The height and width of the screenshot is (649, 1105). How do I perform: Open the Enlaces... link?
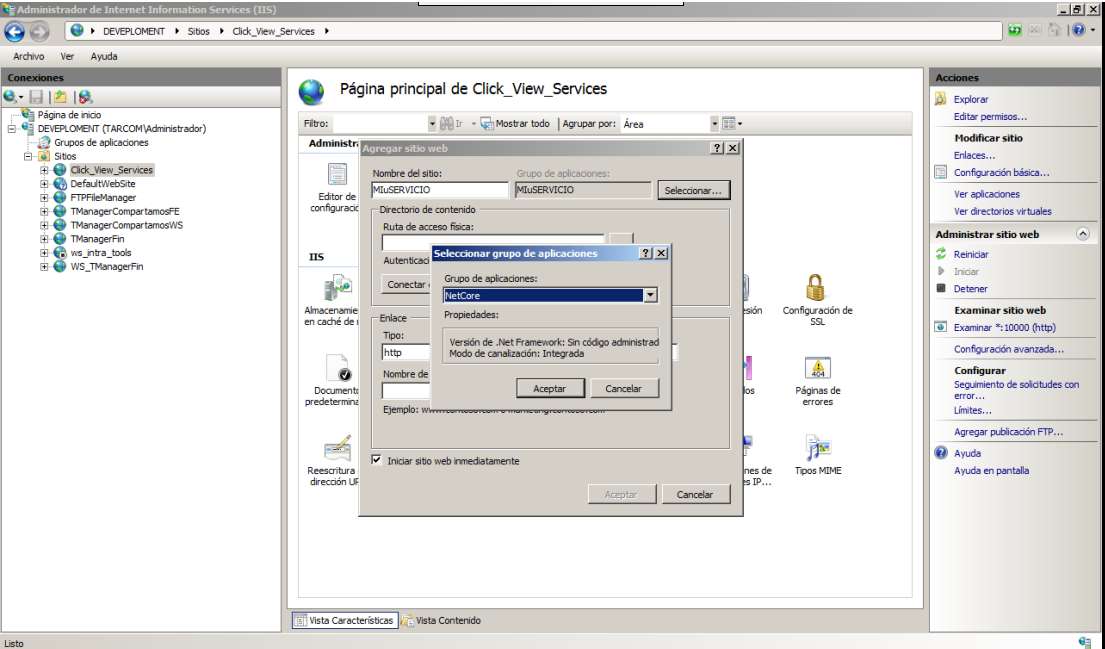pos(974,155)
